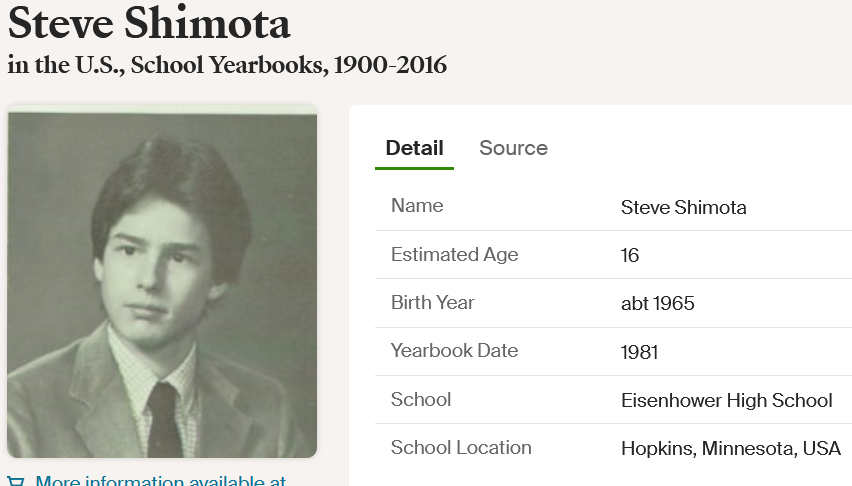Click the yearbook portrait photo thumbnail
This screenshot has width=852, height=486.
(x=162, y=281)
